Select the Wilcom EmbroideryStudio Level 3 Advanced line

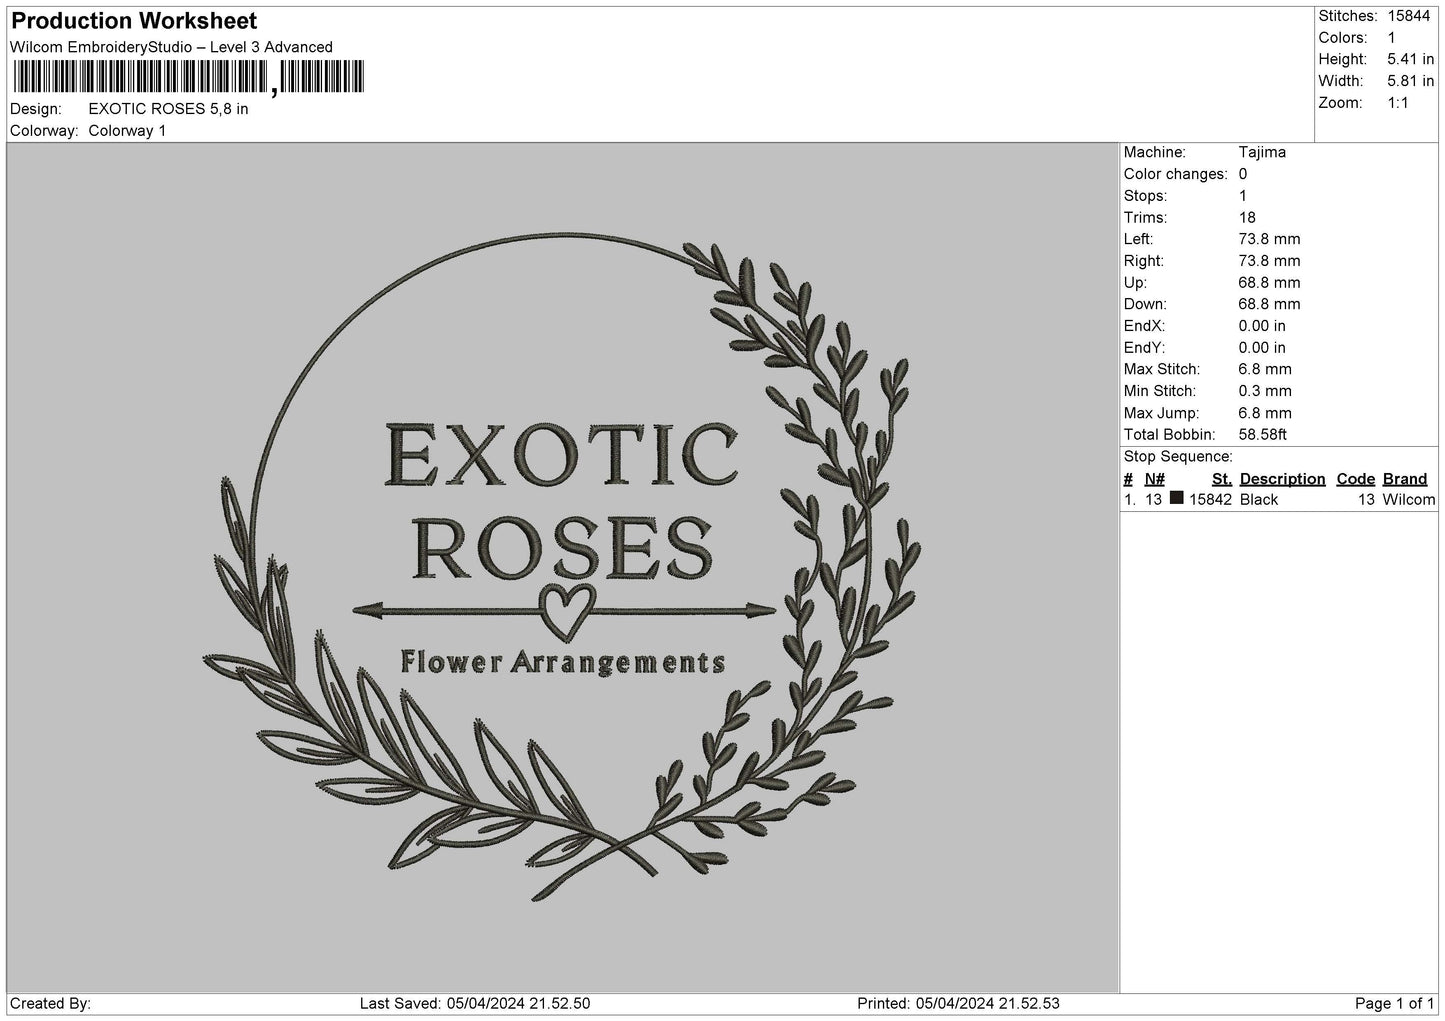click(171, 47)
